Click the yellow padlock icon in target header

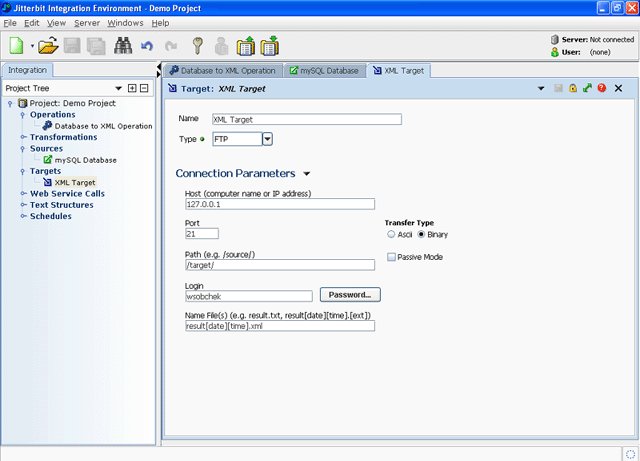tap(573, 89)
